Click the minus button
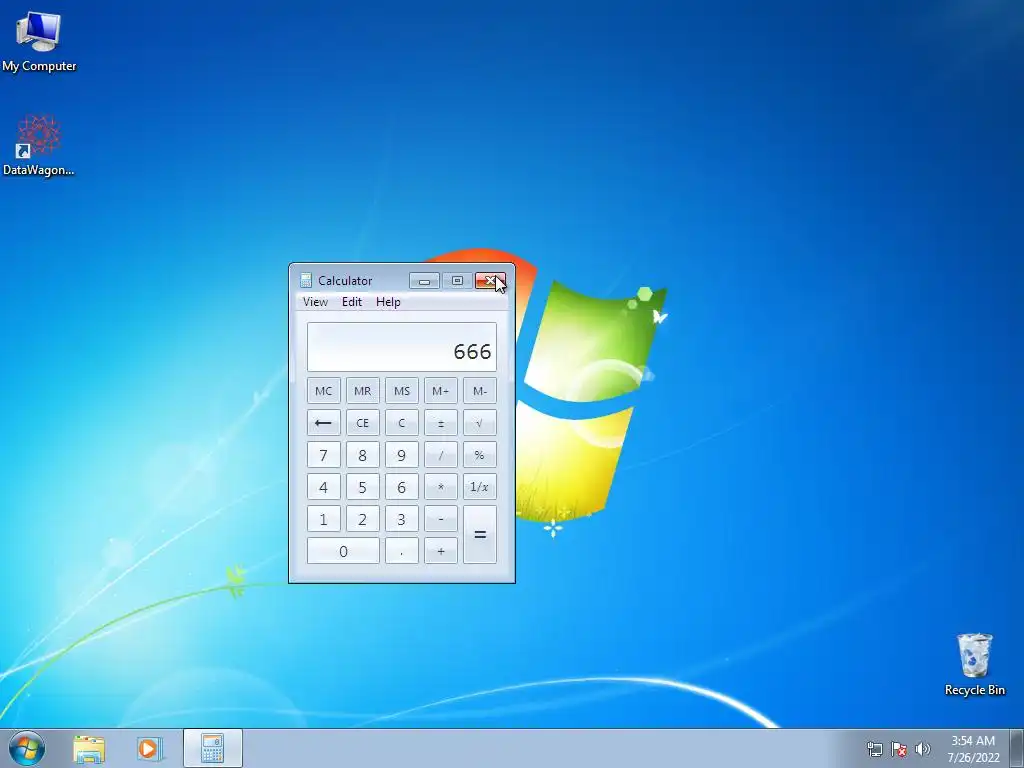 (x=441, y=519)
